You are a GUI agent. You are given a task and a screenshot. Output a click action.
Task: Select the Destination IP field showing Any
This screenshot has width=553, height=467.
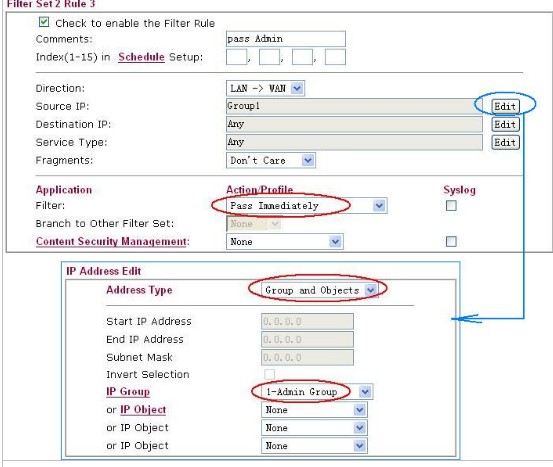354,124
